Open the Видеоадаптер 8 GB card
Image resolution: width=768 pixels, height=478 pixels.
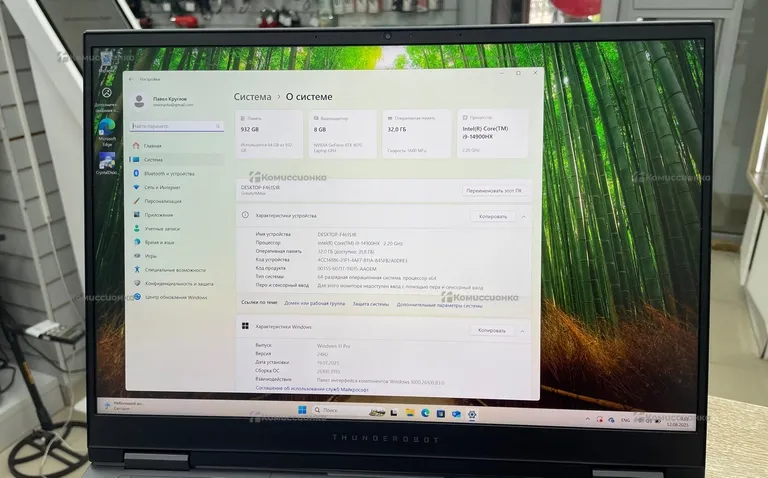343,134
